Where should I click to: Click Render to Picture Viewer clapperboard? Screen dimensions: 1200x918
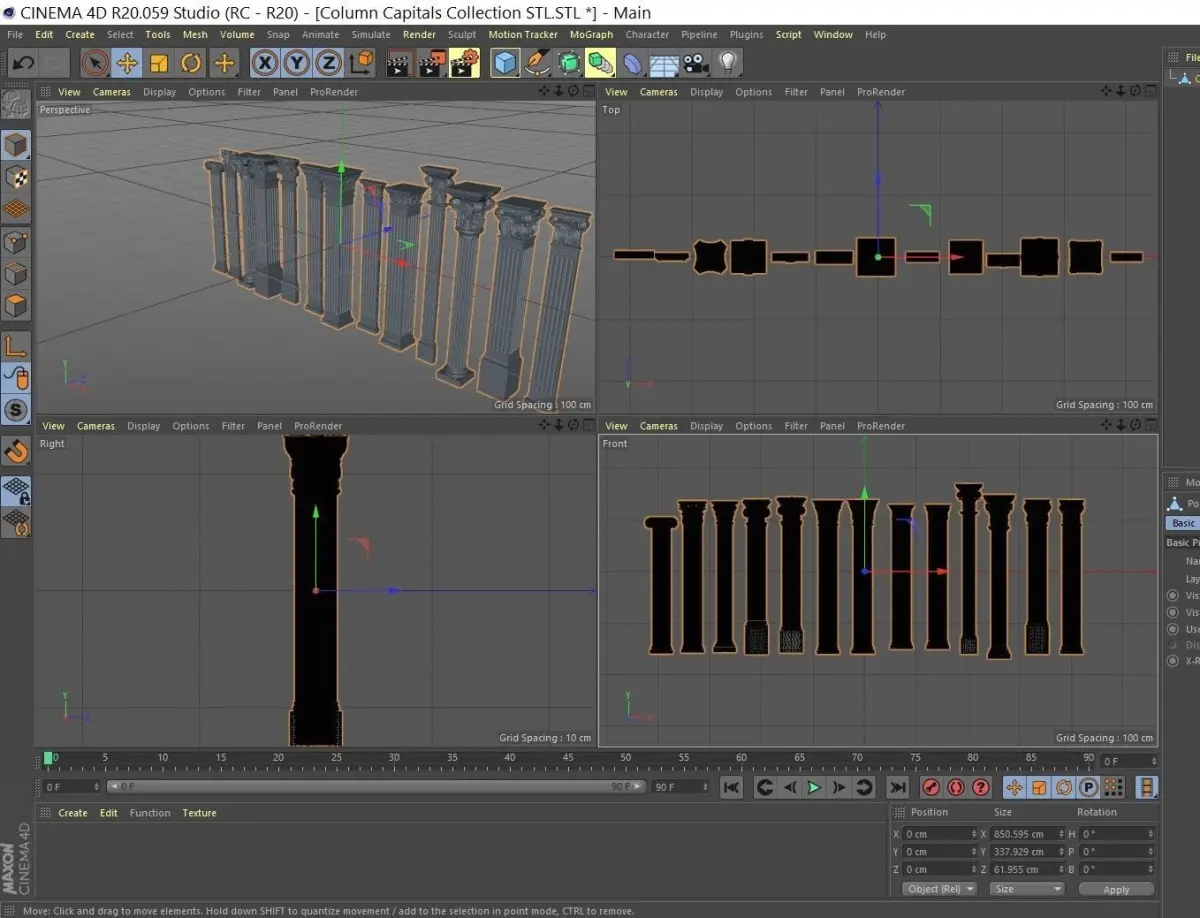(x=431, y=63)
